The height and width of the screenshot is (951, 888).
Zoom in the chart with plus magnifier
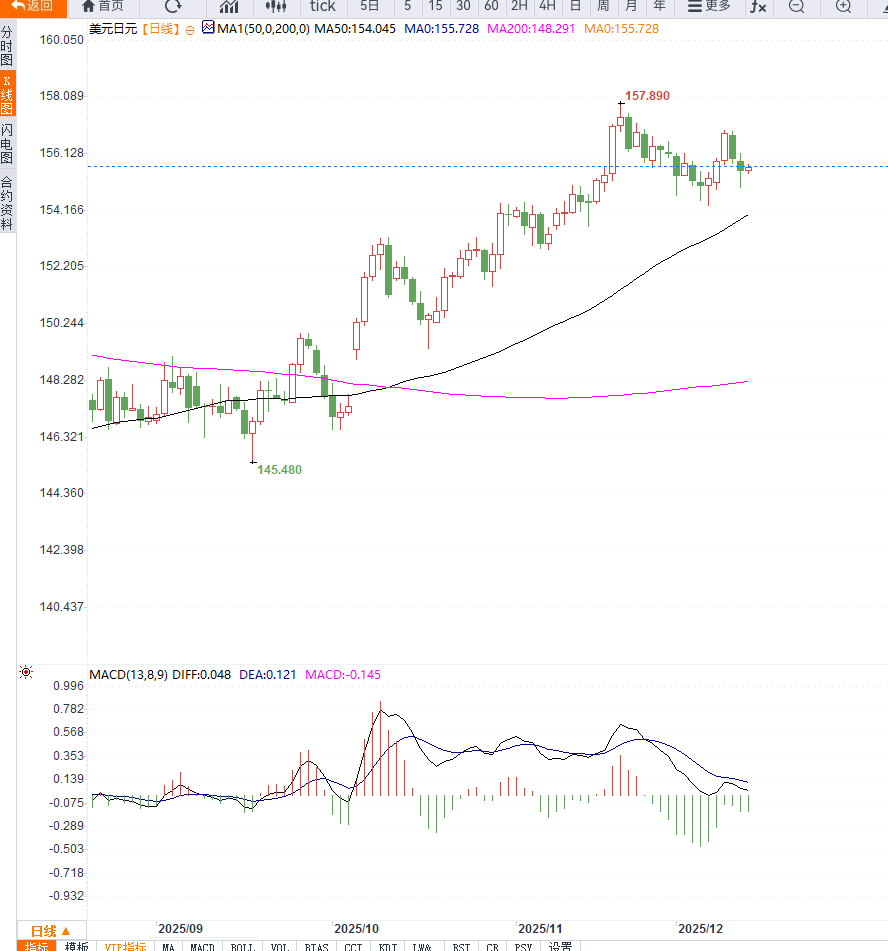pyautogui.click(x=843, y=7)
